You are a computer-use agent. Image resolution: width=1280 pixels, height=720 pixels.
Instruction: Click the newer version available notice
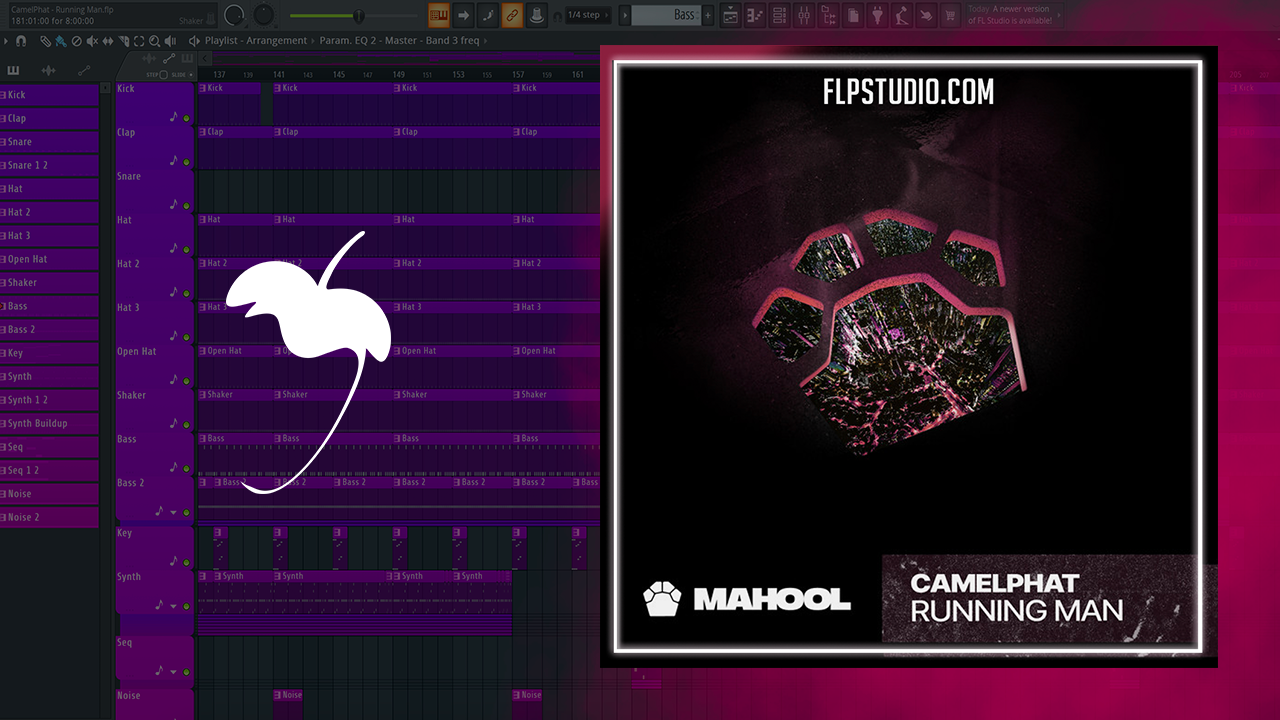(1008, 15)
